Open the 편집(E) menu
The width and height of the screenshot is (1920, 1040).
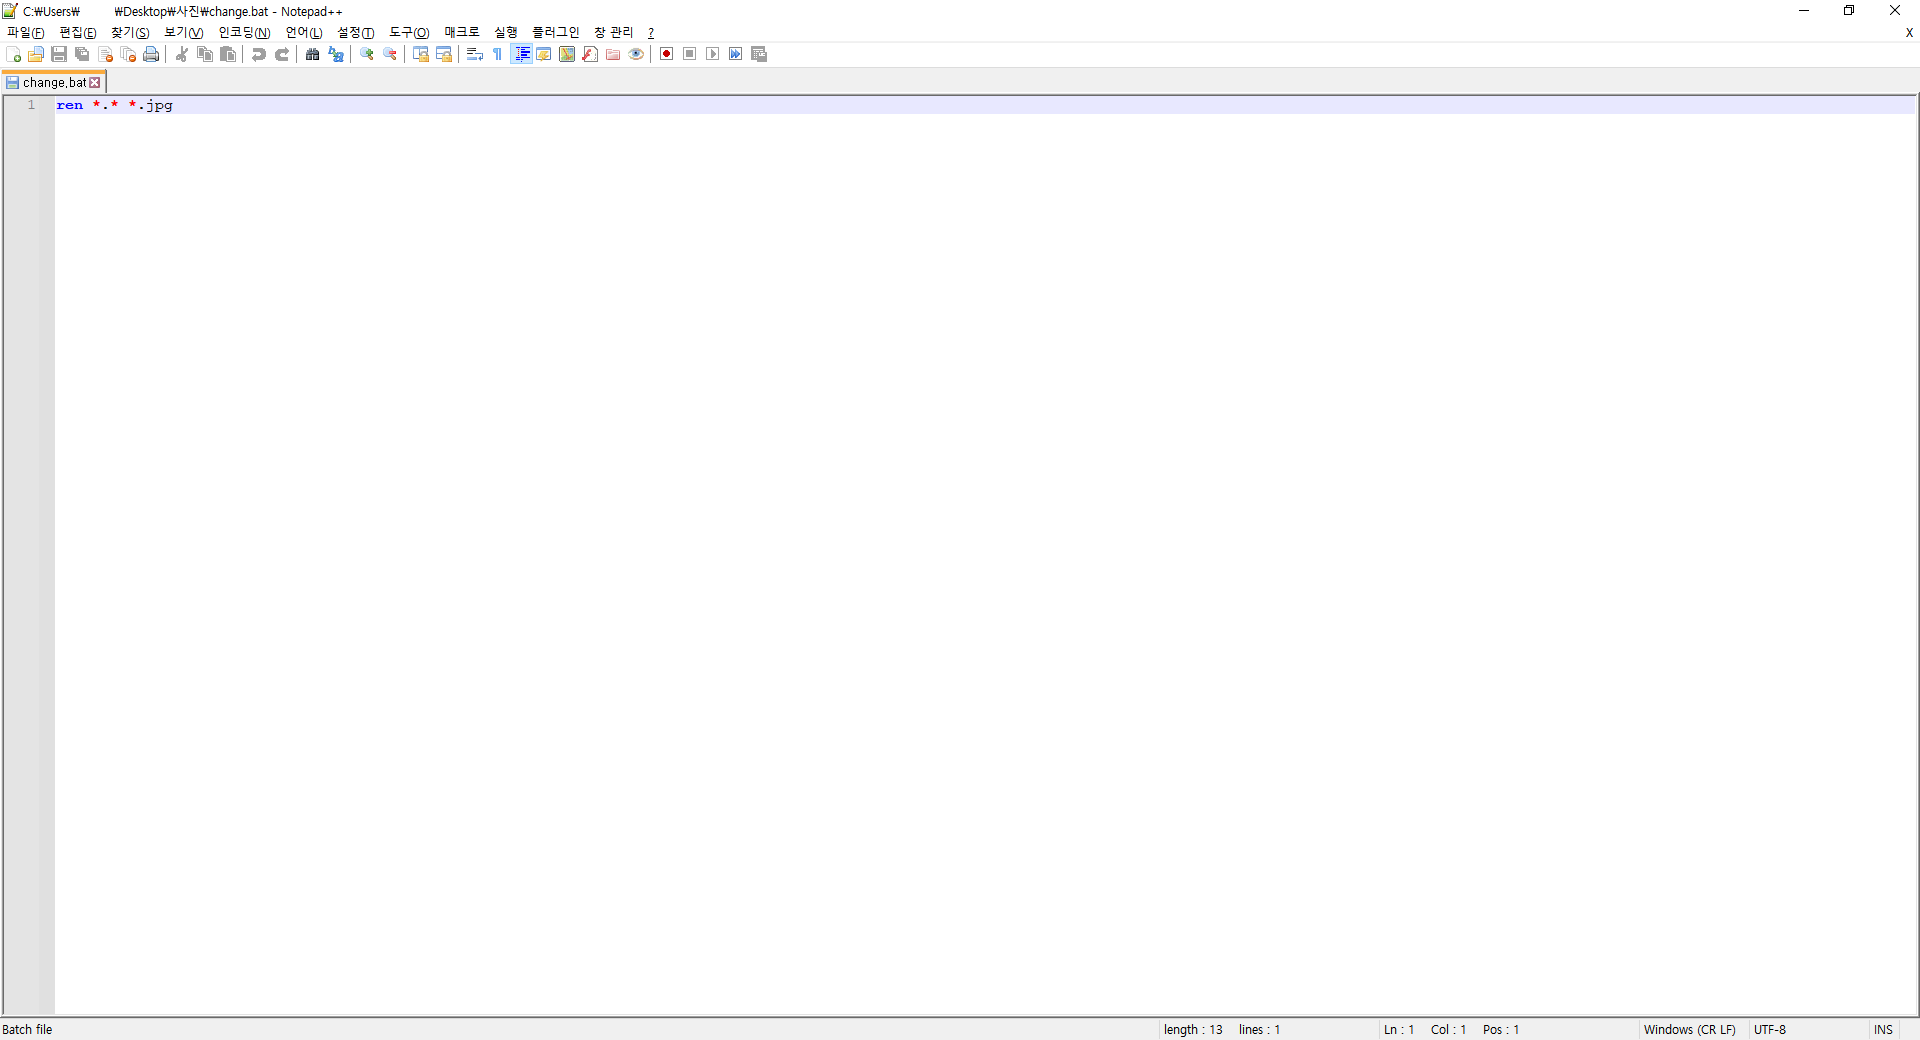click(78, 33)
